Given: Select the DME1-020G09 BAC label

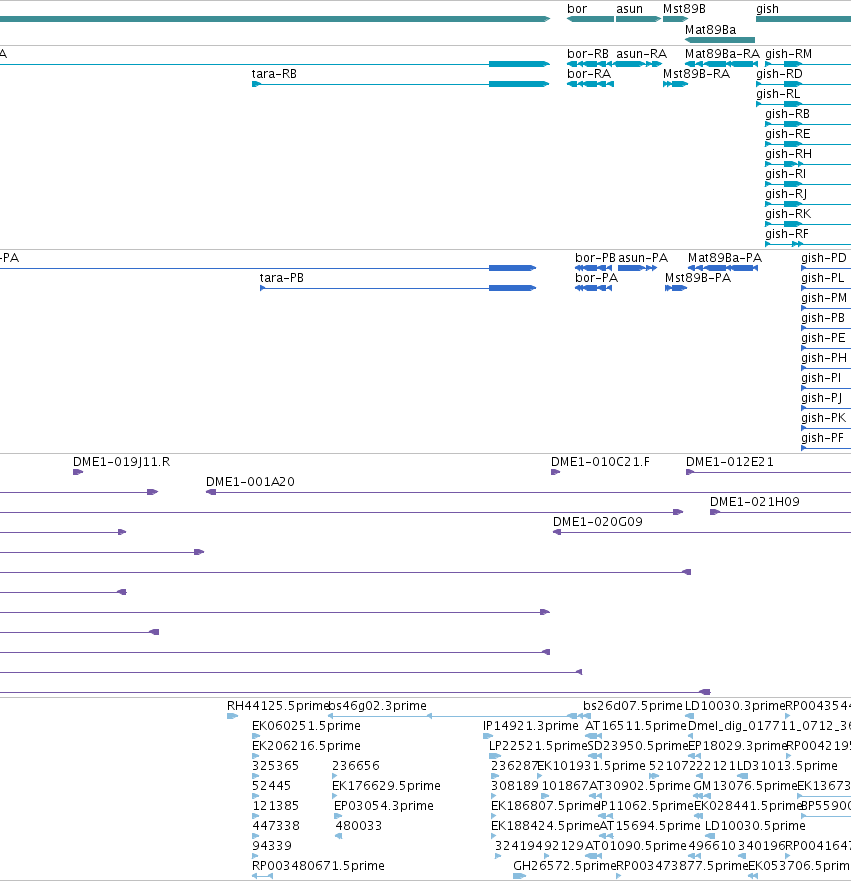Looking at the screenshot, I should click(598, 522).
